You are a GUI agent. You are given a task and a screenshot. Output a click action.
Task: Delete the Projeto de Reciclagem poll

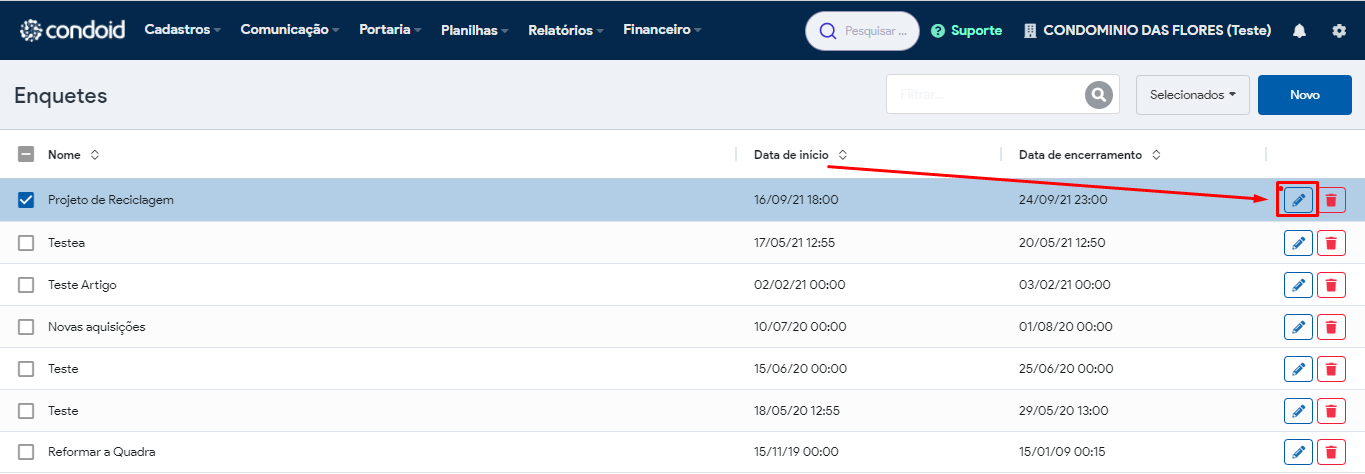click(1331, 200)
